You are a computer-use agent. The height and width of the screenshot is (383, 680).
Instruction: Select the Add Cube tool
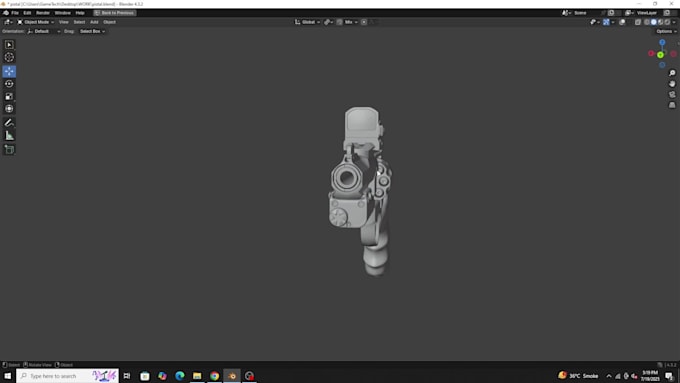[9, 150]
